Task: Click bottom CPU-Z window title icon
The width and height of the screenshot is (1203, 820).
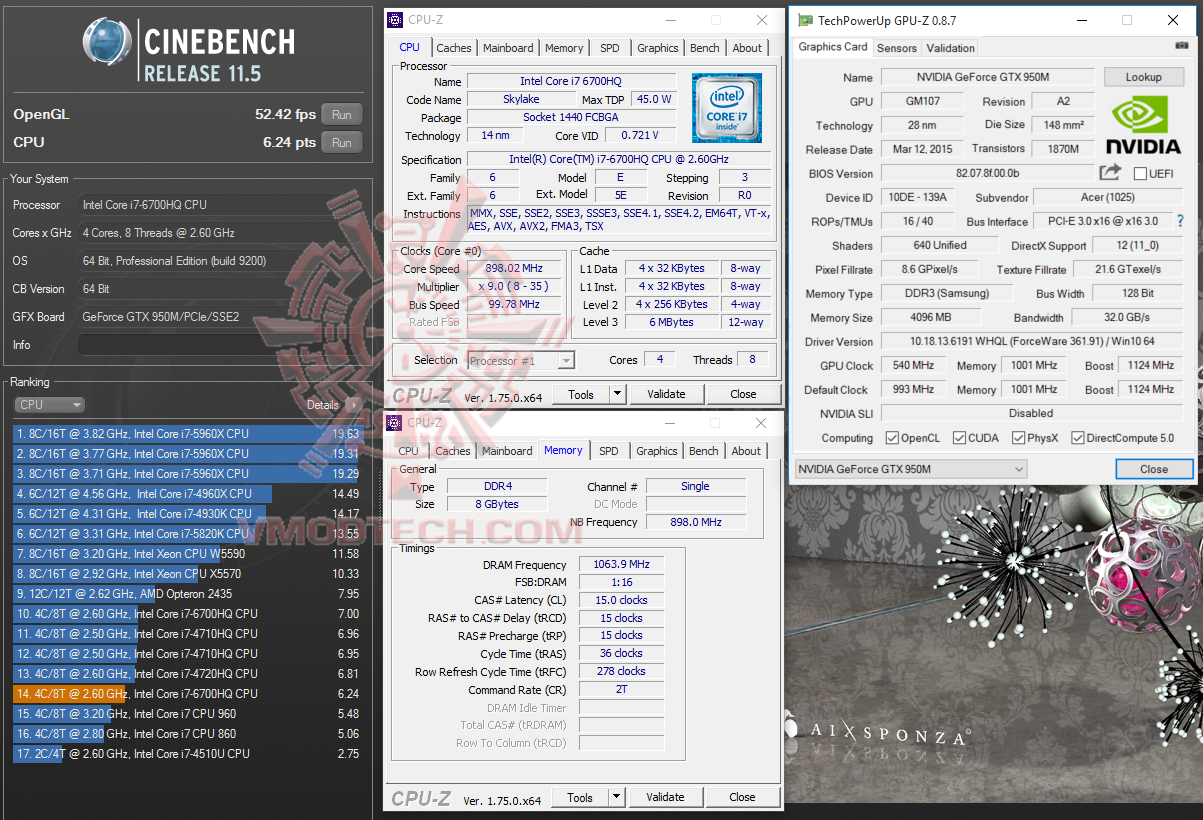Action: coord(395,423)
